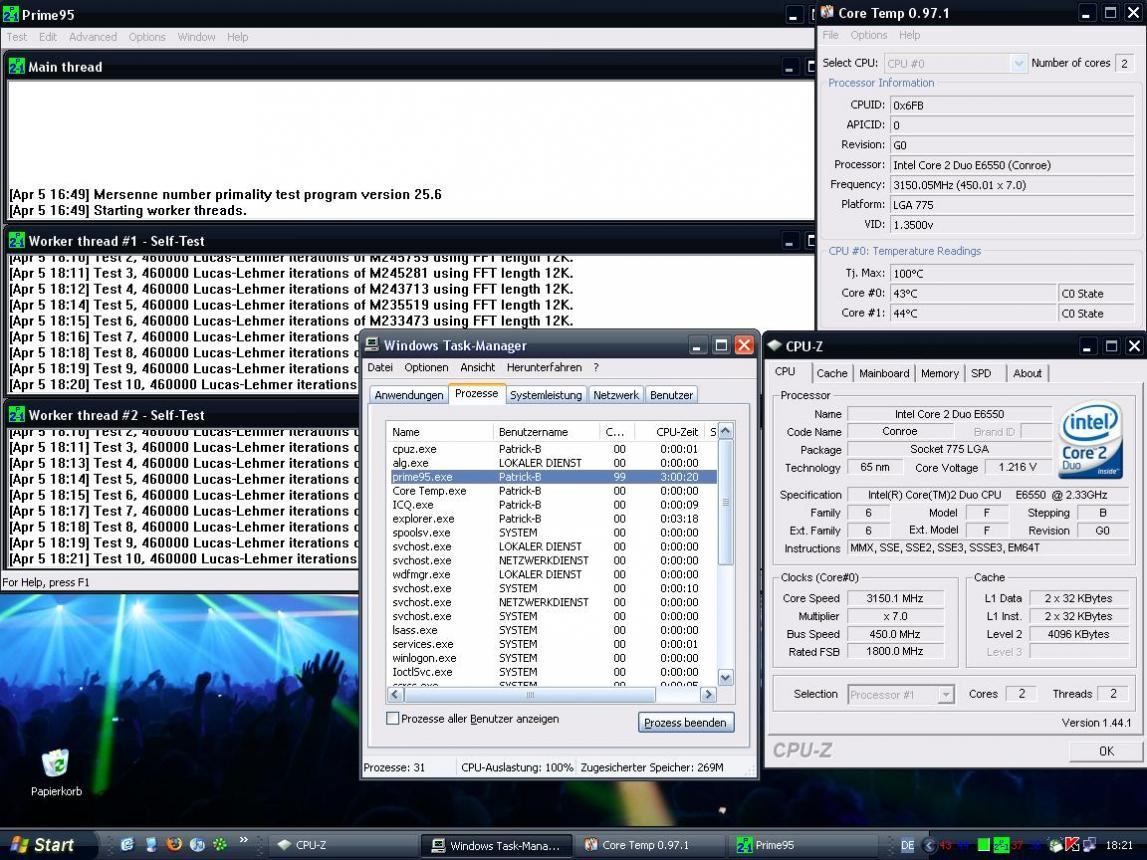The height and width of the screenshot is (860, 1147).
Task: Switch to Prime95 taskbar button
Action: pos(800,845)
